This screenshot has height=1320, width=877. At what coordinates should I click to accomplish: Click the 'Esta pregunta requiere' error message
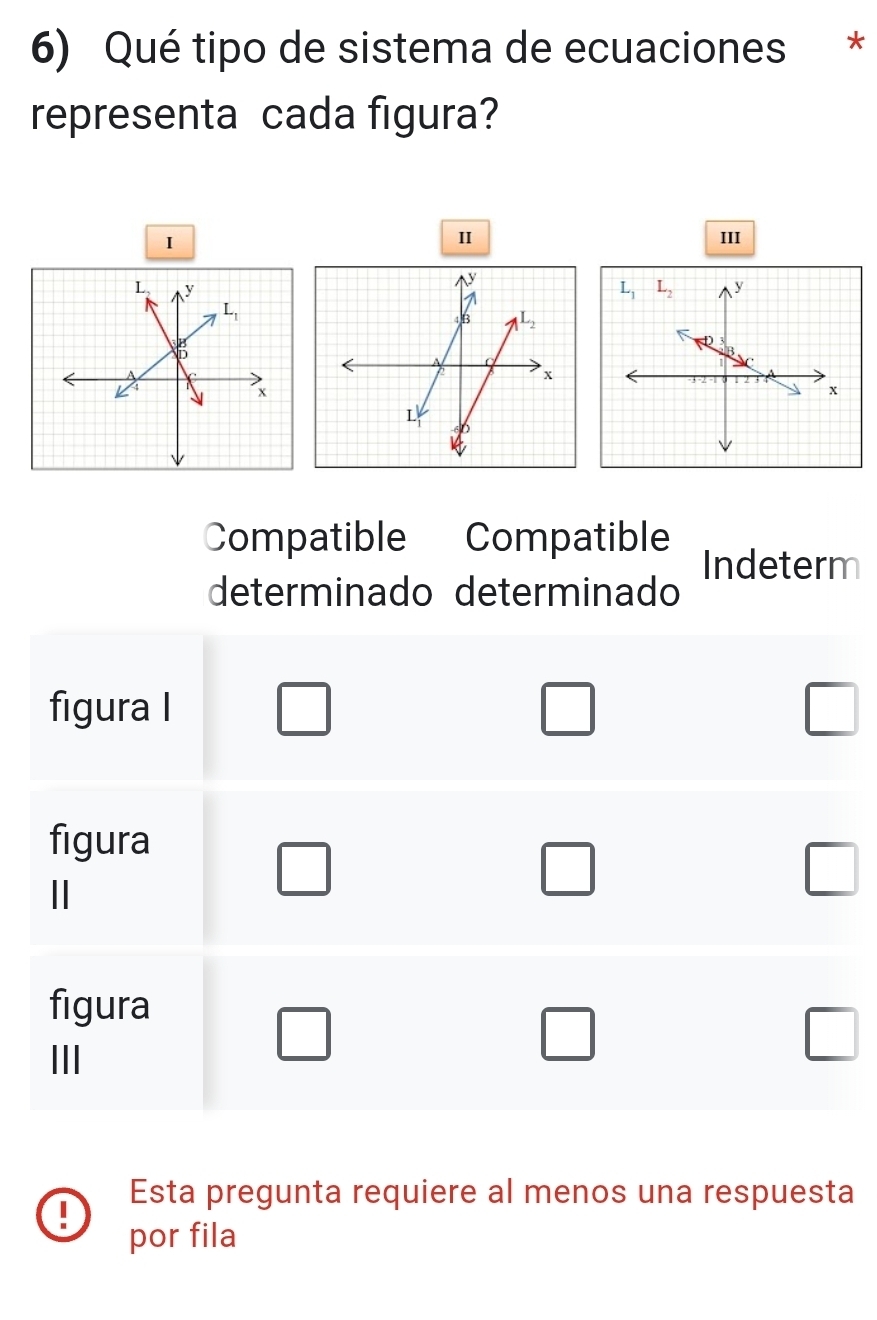[x=491, y=1213]
